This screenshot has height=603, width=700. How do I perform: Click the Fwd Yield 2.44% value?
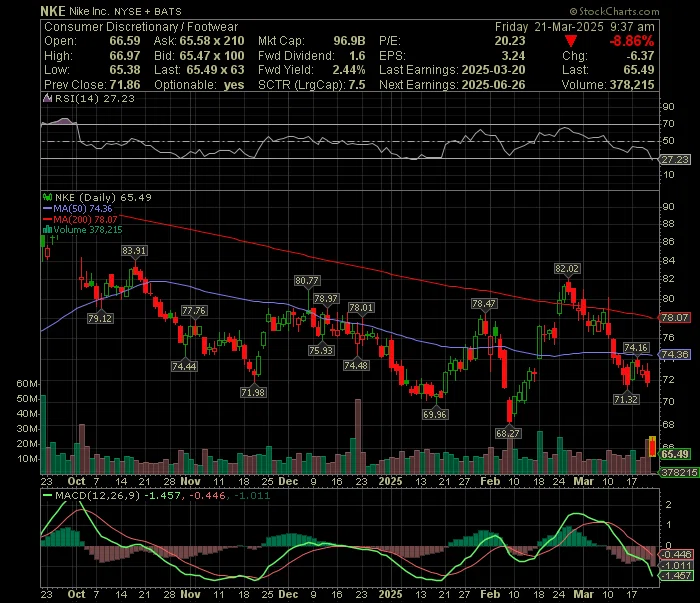(x=349, y=70)
